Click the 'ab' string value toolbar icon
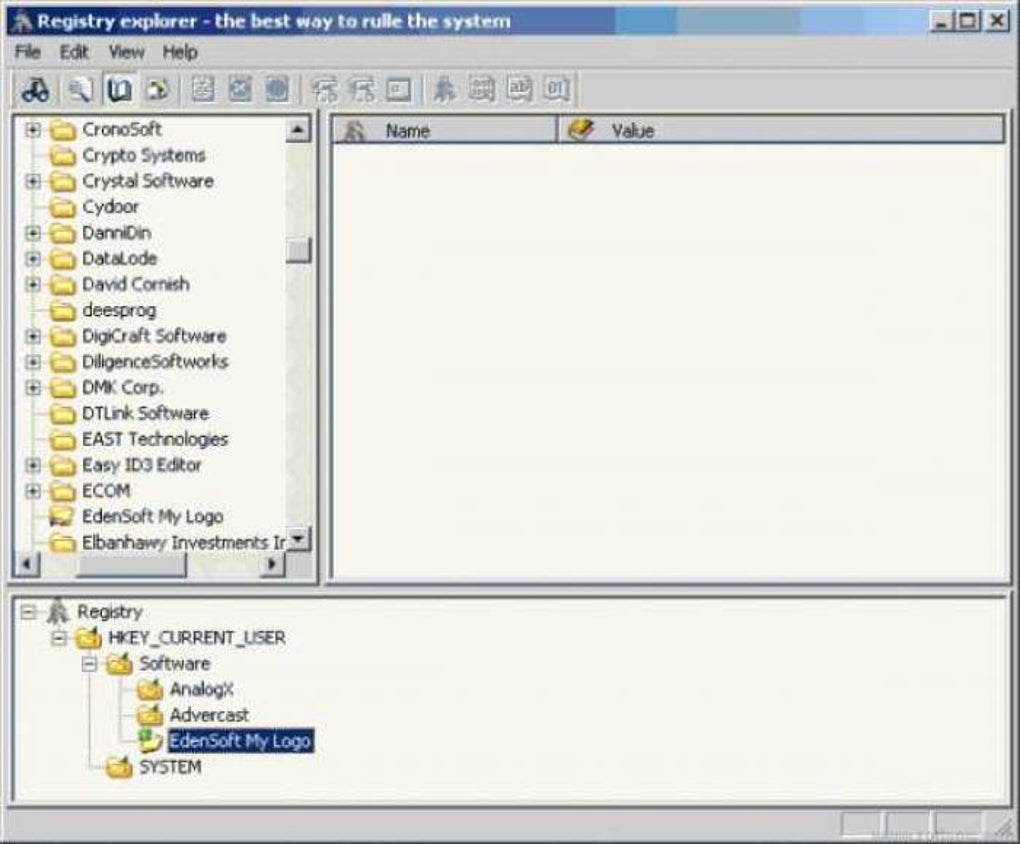The image size is (1020, 844). [x=519, y=90]
